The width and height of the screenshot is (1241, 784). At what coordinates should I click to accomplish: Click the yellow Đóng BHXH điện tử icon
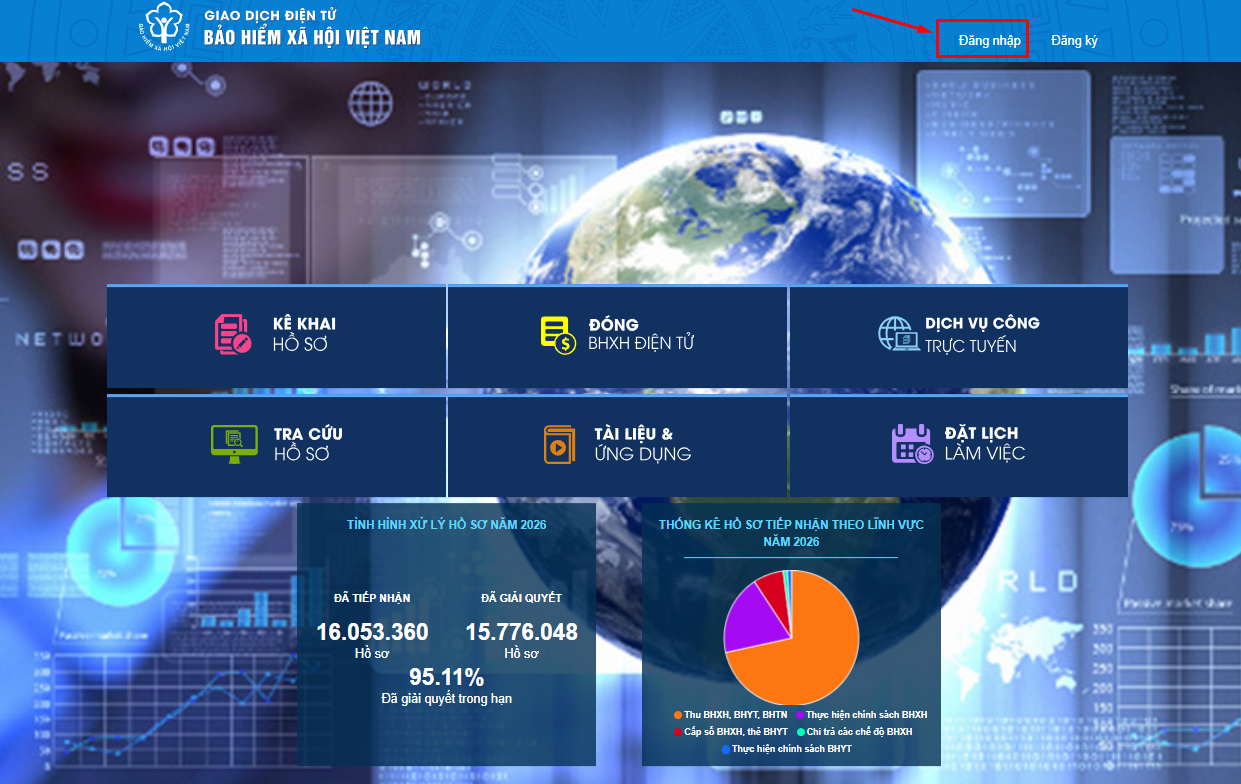(558, 334)
